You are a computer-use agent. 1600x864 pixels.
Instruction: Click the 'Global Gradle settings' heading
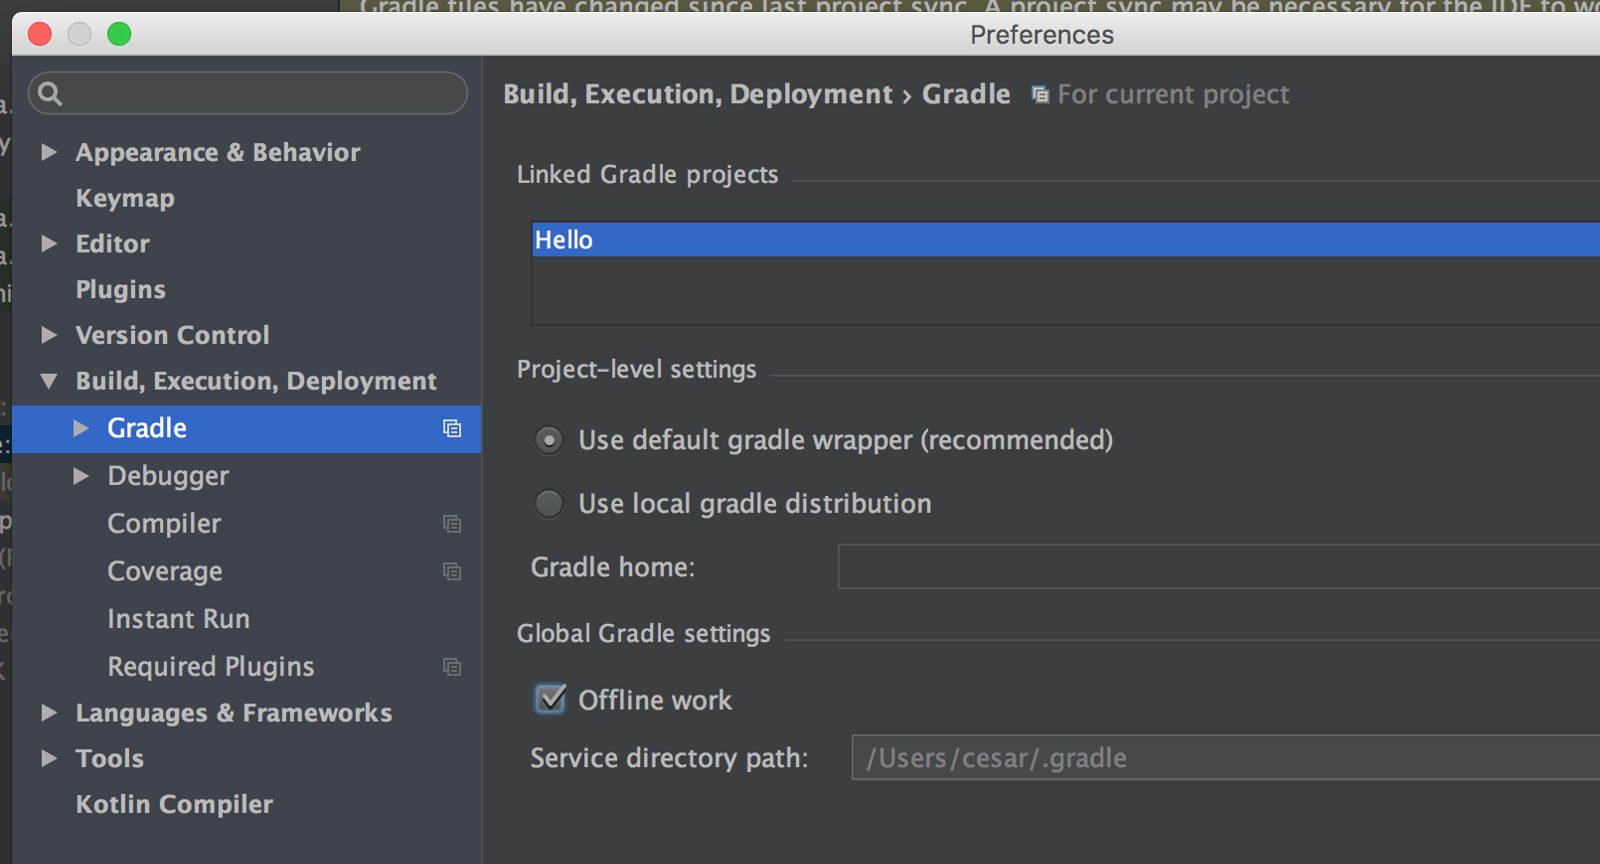(x=643, y=634)
